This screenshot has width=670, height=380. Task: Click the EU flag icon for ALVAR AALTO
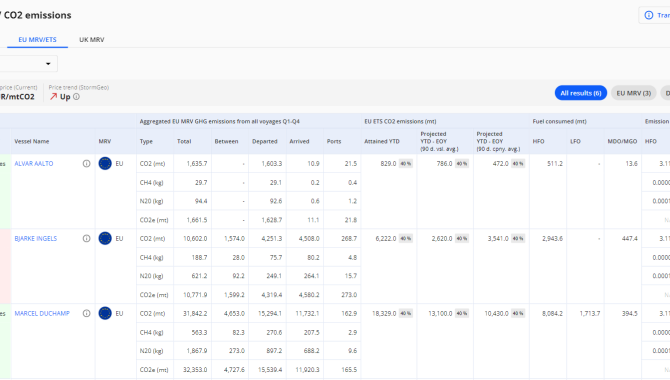coord(105,163)
